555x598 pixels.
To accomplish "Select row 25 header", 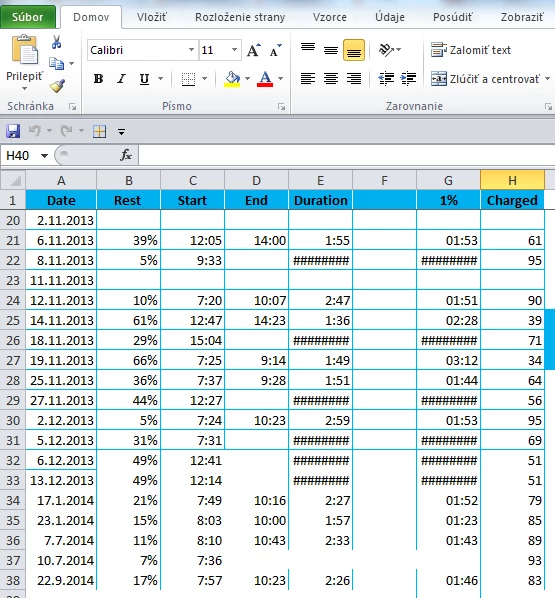I will [13, 320].
